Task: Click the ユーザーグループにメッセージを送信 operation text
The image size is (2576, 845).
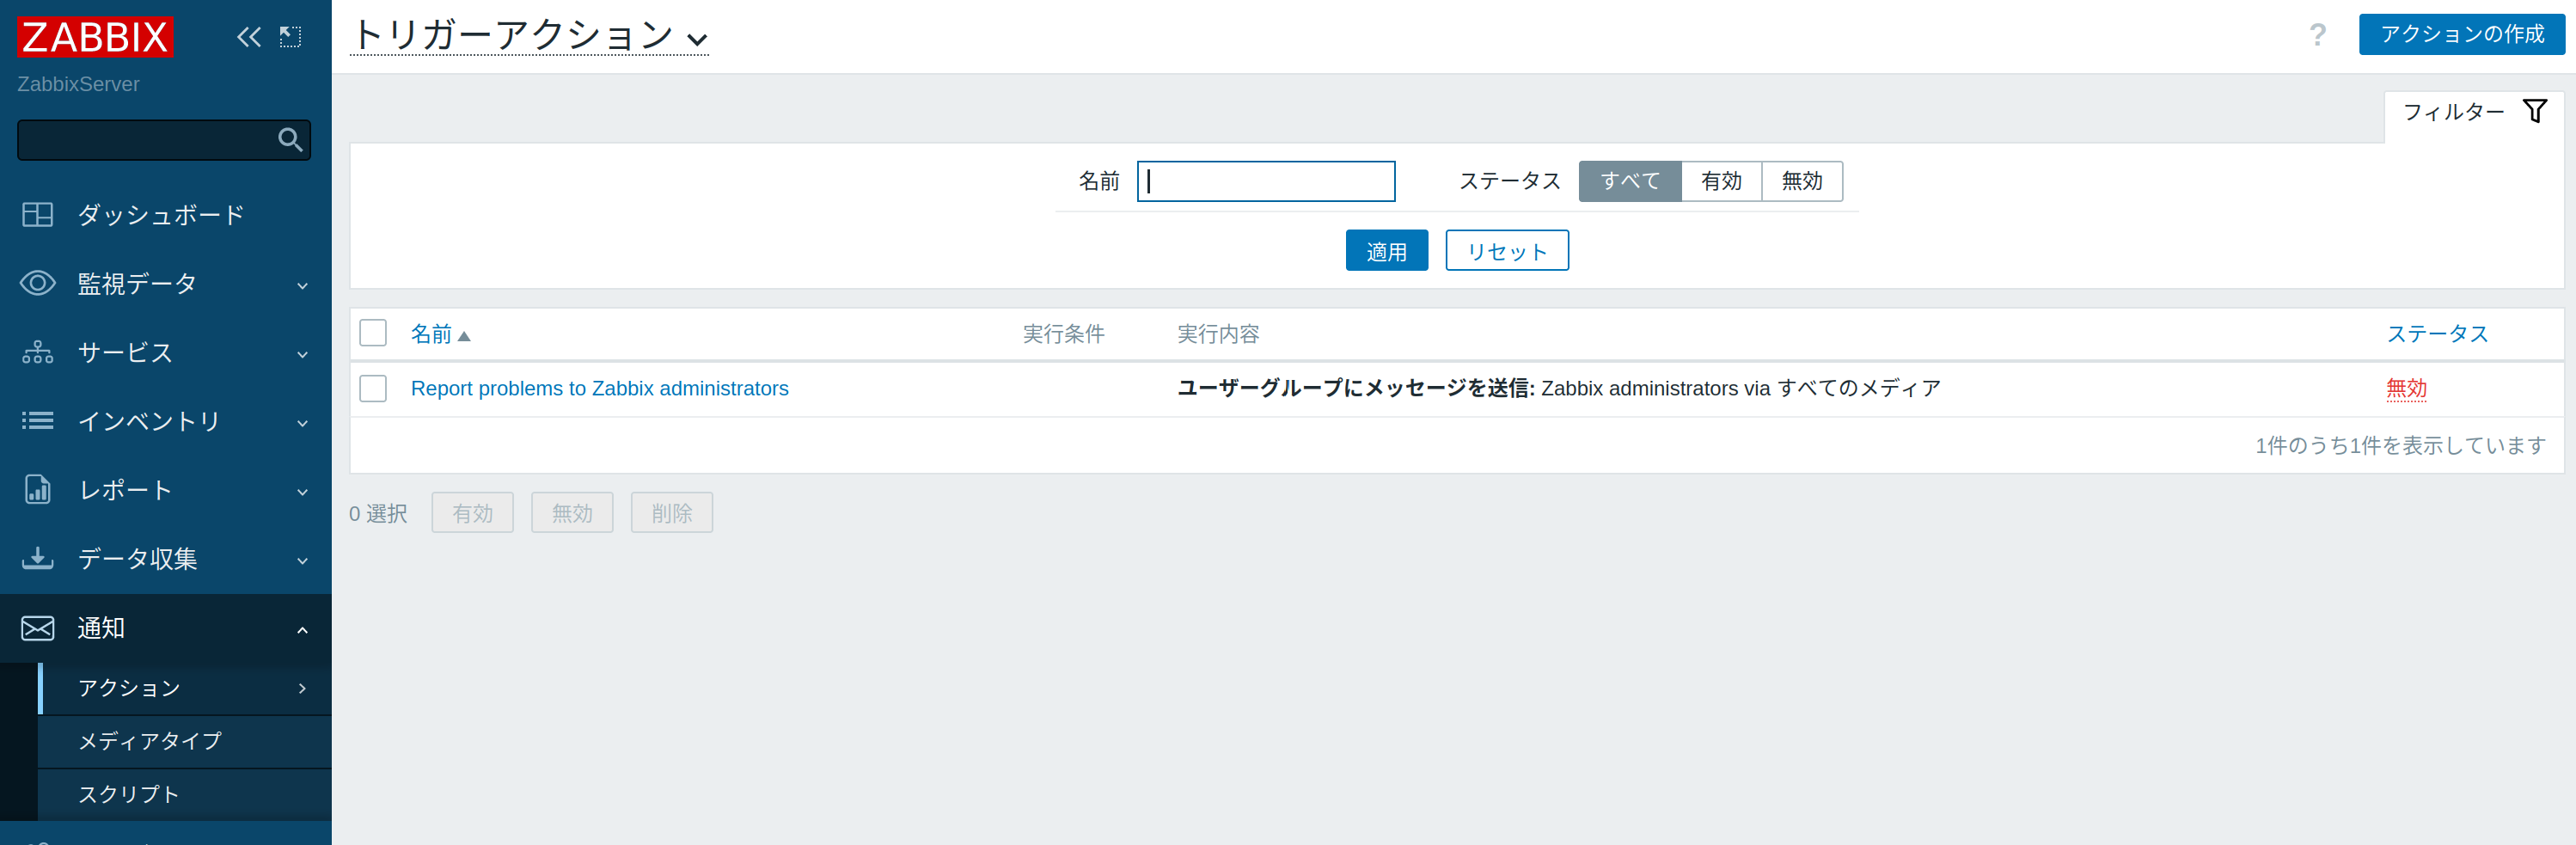Action: click(x=1356, y=388)
